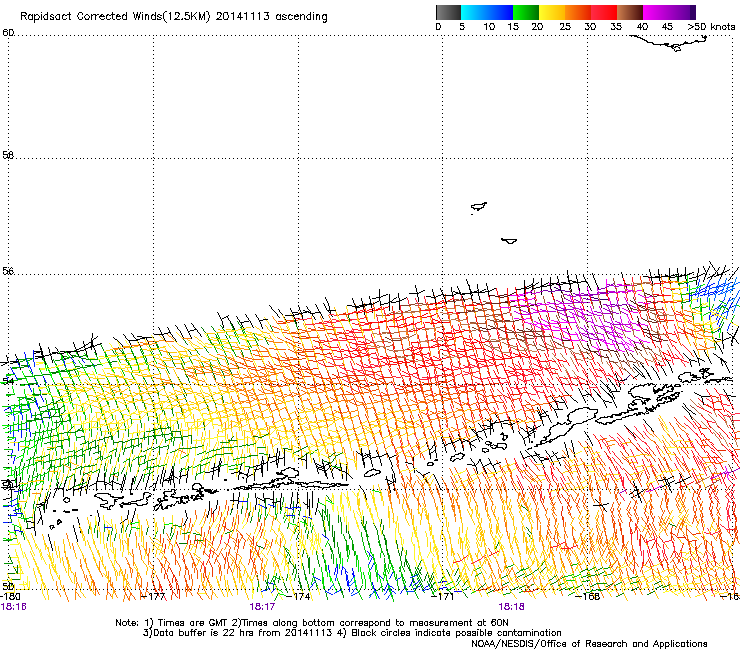Image resolution: width=740 pixels, height=650 pixels.
Task: Click the latitude label 58
Action: click(8, 155)
